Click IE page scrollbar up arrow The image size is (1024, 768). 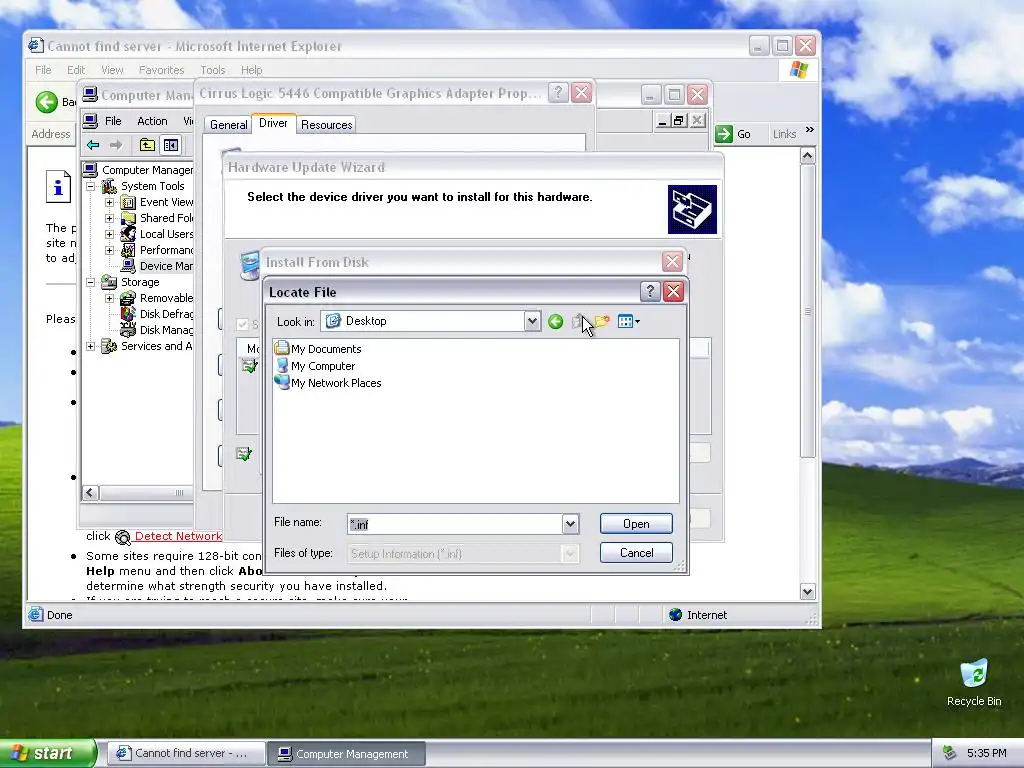pos(807,156)
